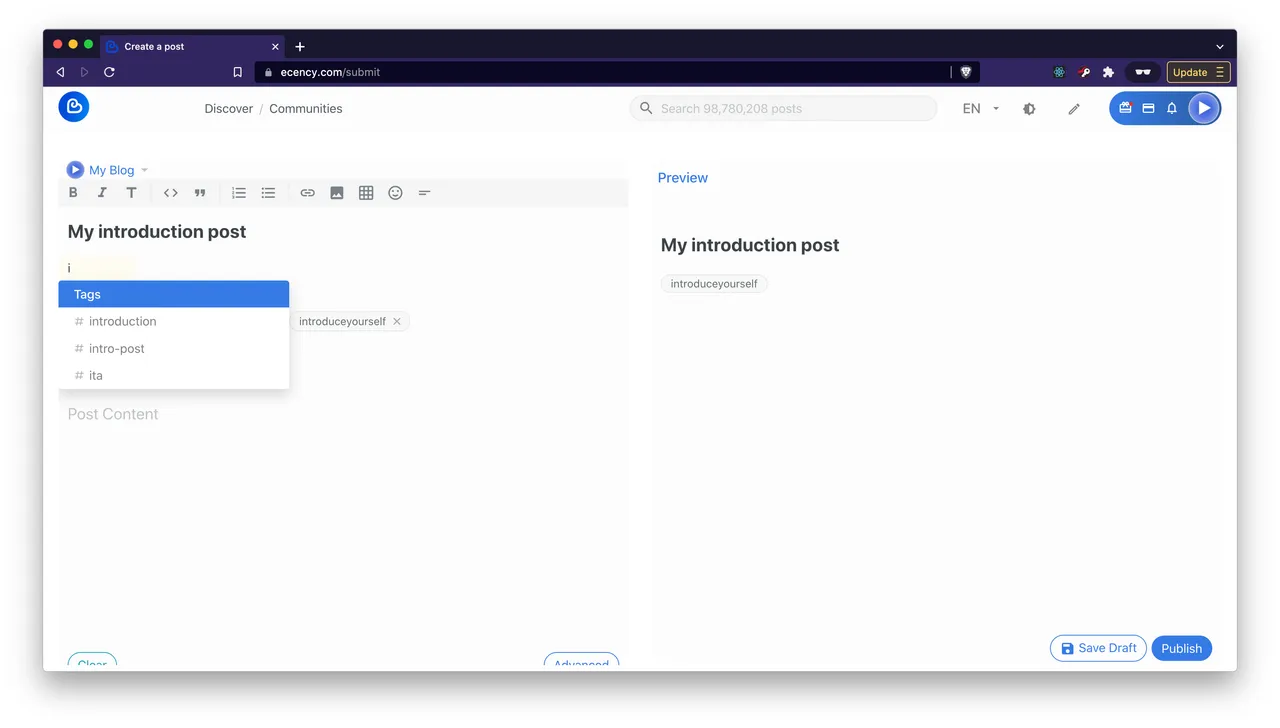Screen dimensions: 1280x728
Task: Bookmark this page icon
Action: point(237,72)
